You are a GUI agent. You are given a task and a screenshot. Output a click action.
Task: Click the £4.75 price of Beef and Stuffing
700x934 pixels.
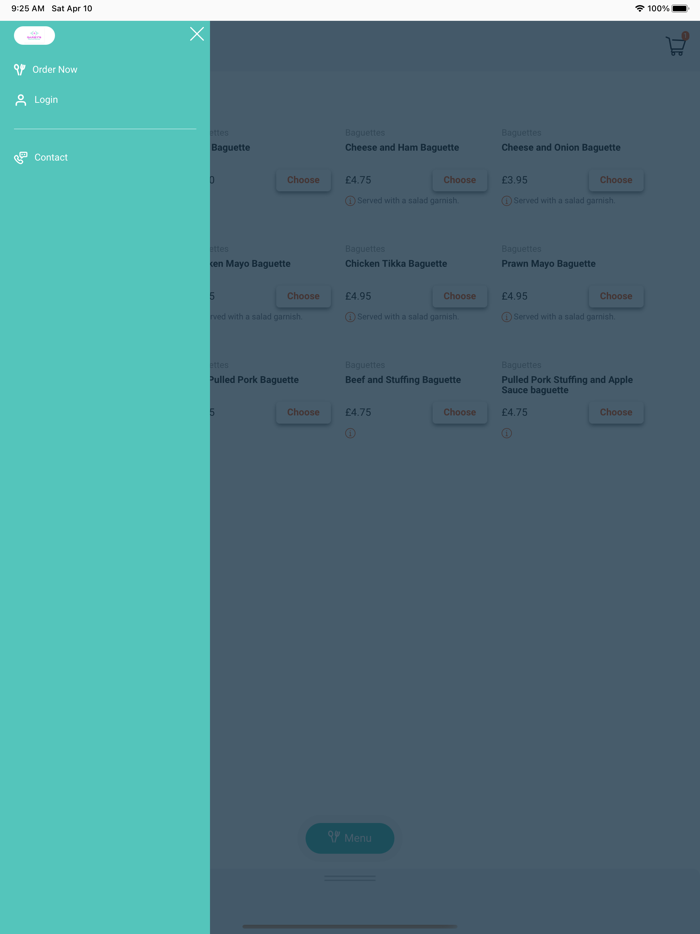[358, 412]
